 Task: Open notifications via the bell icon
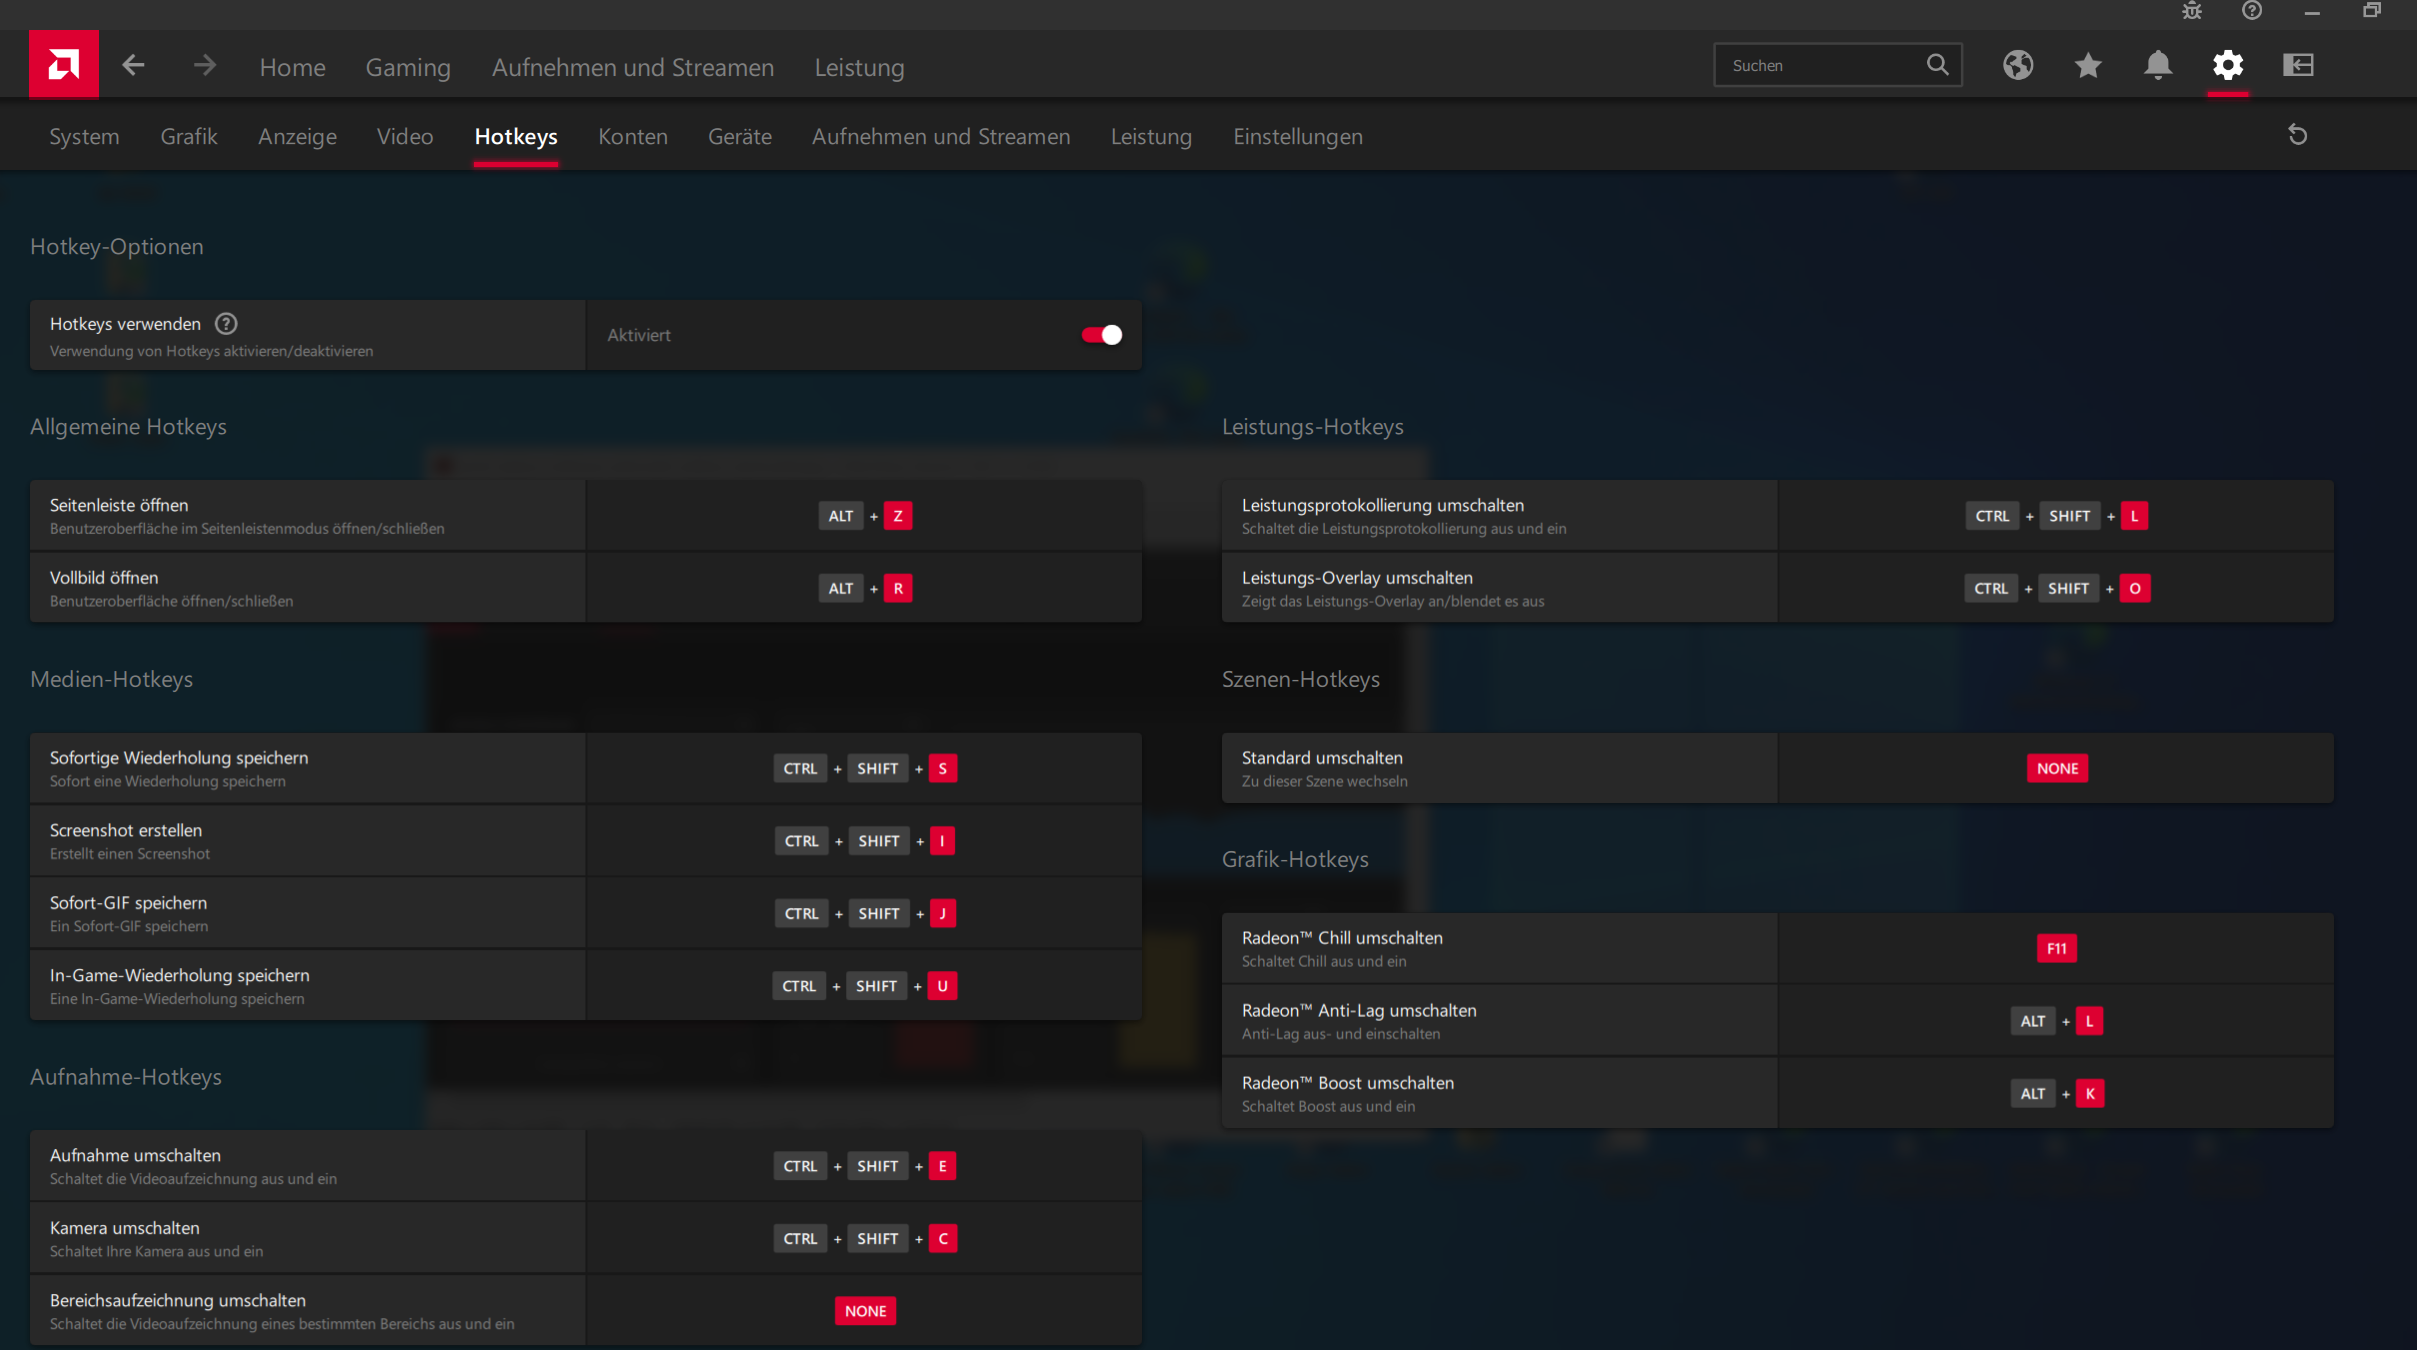coord(2158,65)
